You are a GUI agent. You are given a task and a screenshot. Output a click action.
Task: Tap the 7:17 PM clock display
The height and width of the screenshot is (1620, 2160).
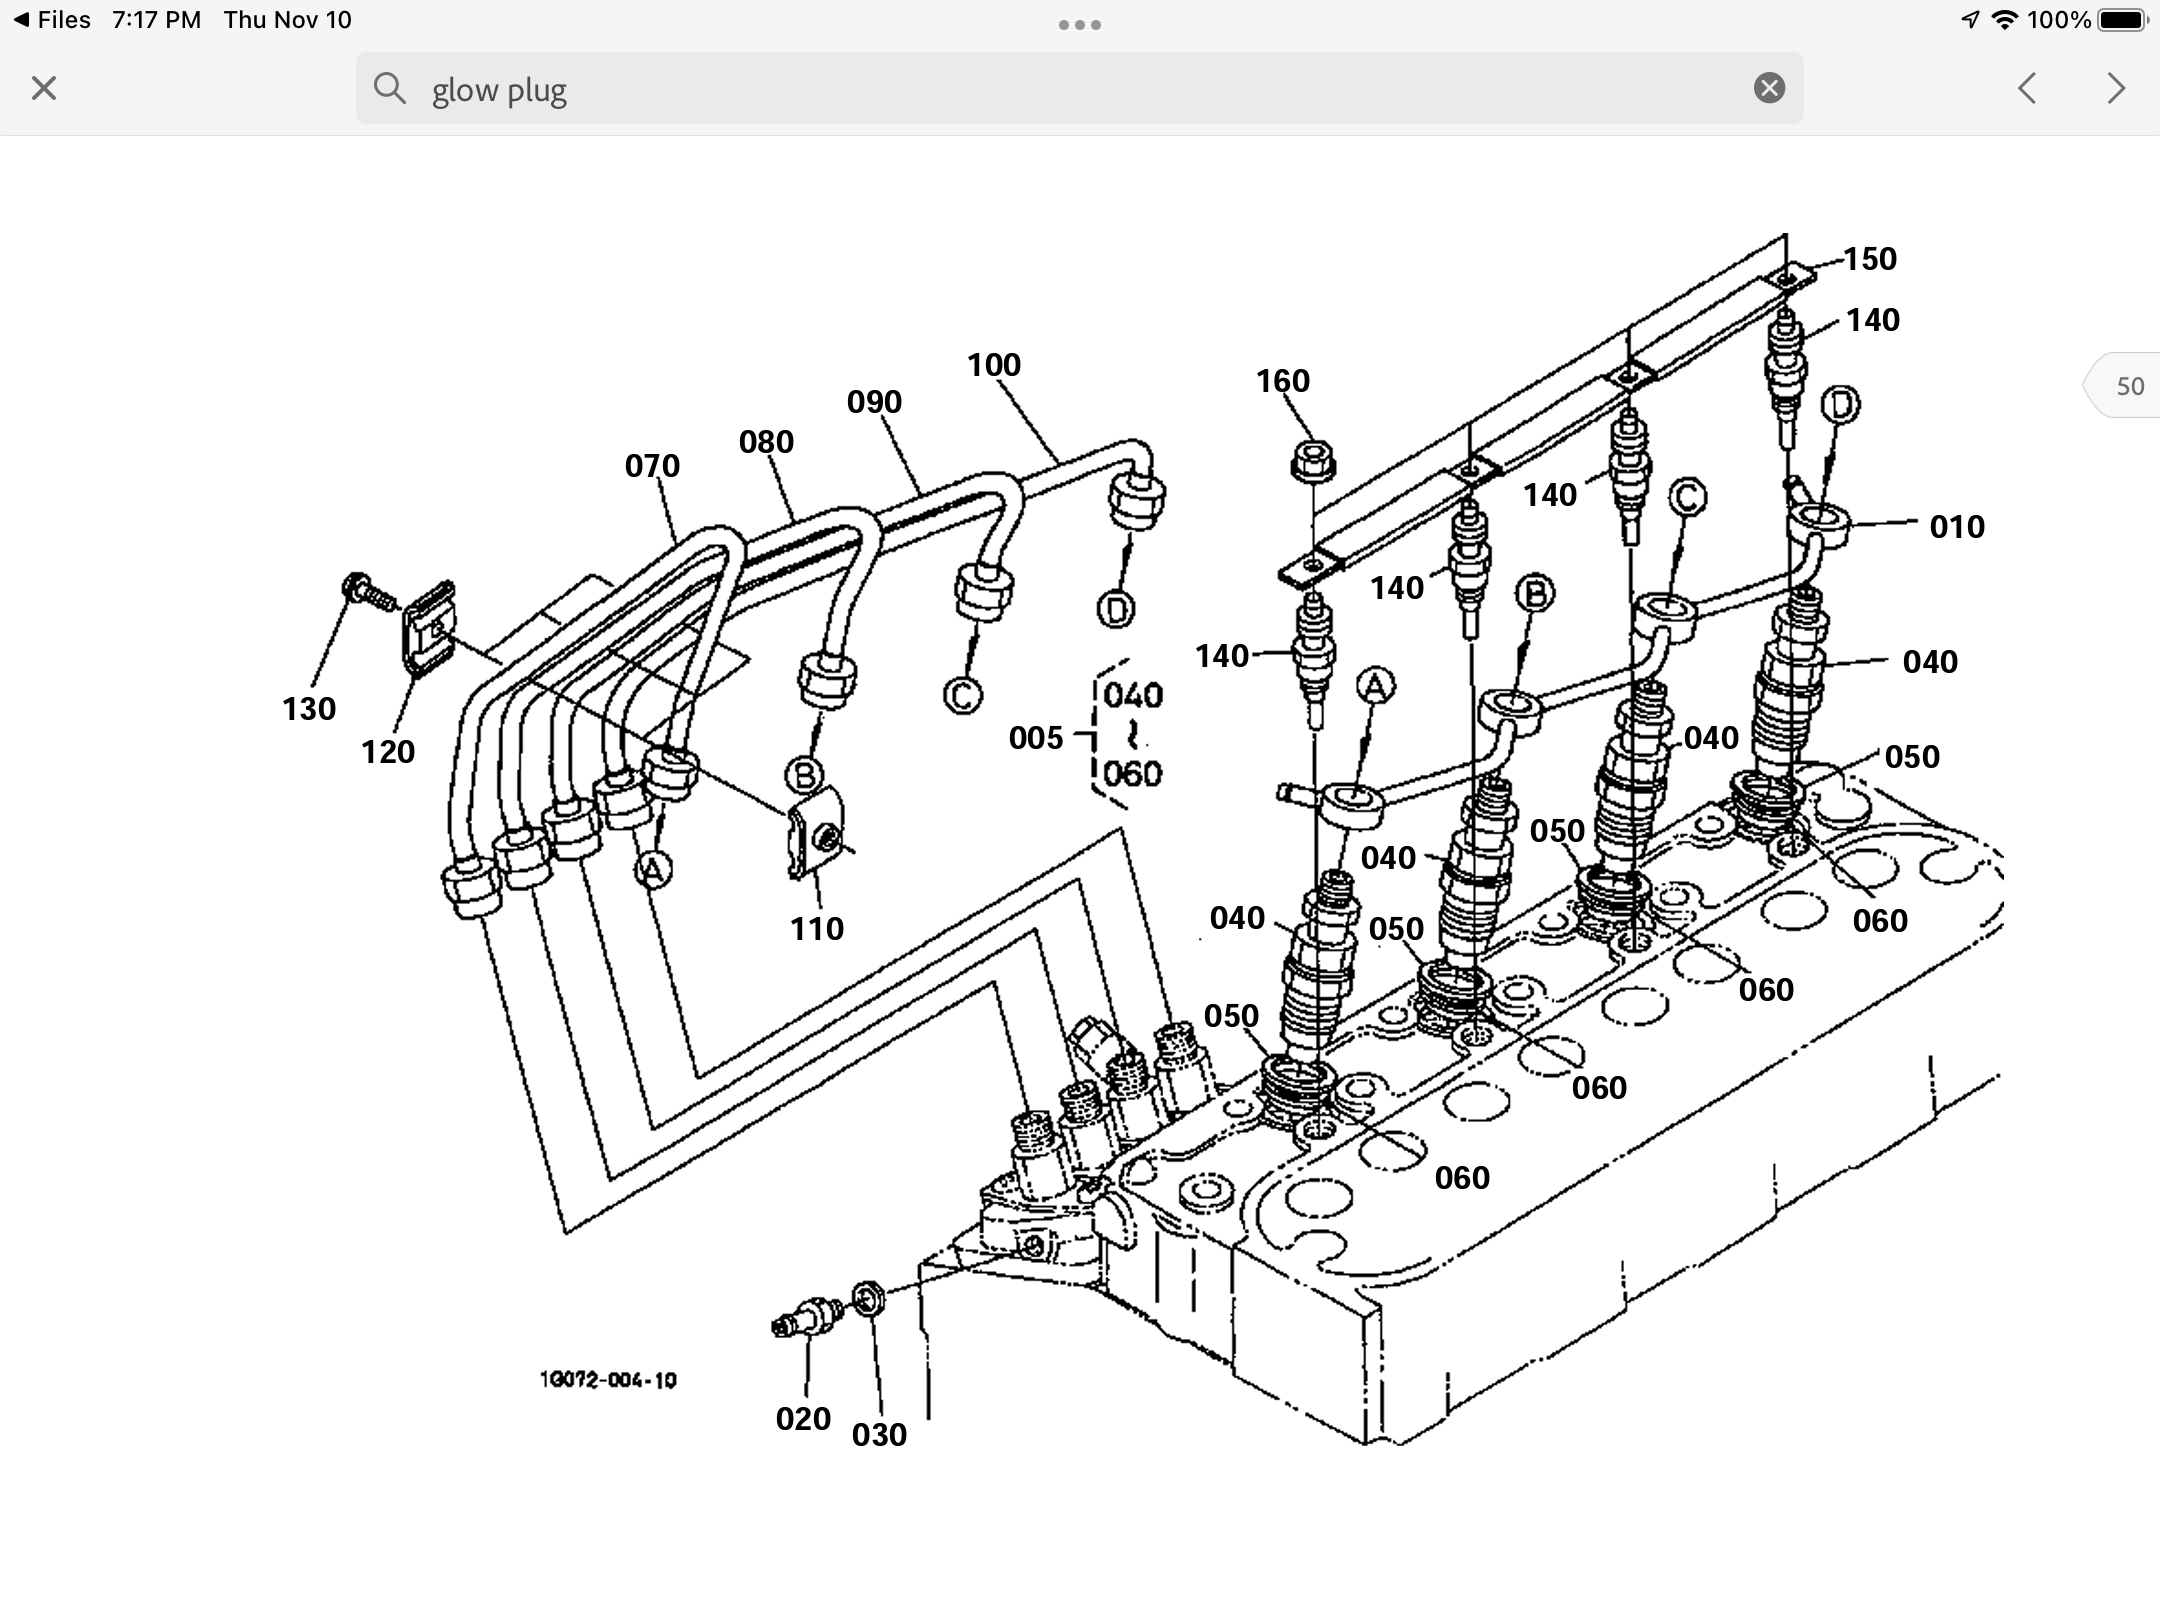[x=155, y=18]
